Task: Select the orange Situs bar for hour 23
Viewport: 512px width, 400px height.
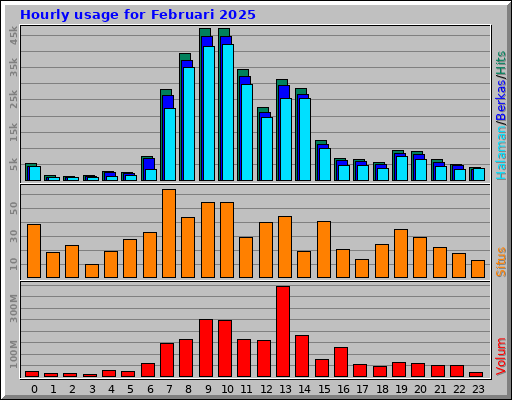Action: (x=478, y=269)
